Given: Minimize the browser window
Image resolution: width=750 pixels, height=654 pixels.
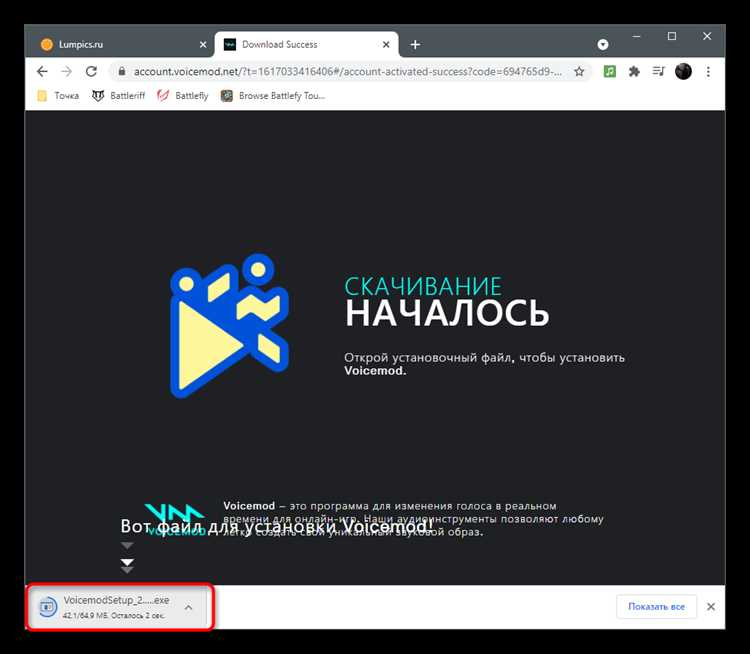Looking at the screenshot, I should tap(636, 36).
